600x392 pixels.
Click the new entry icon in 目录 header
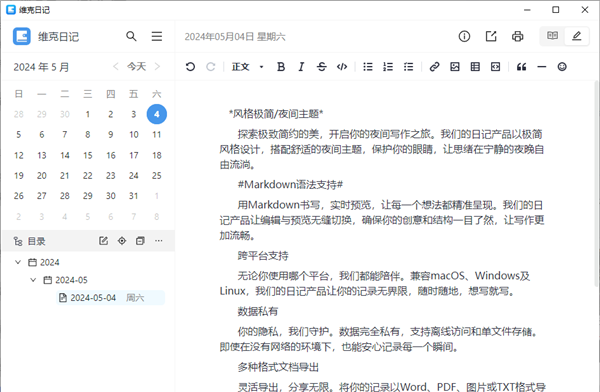point(103,241)
